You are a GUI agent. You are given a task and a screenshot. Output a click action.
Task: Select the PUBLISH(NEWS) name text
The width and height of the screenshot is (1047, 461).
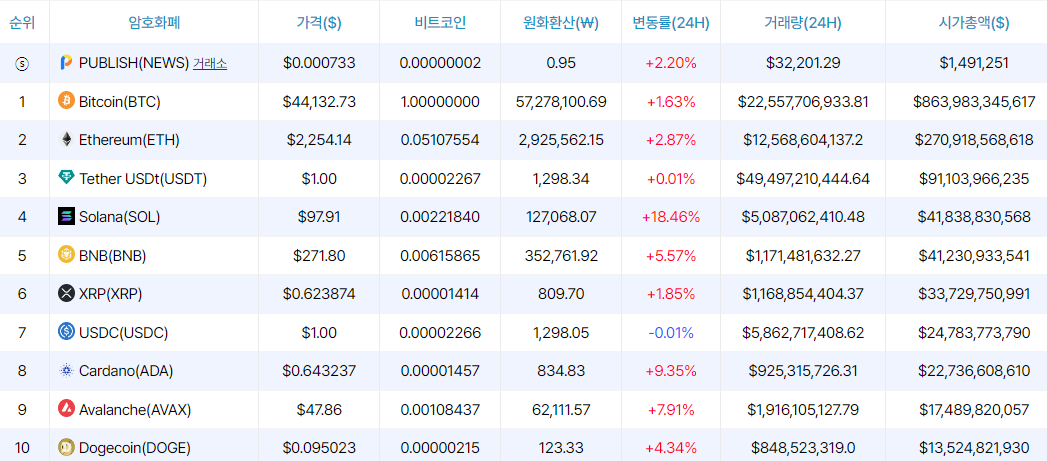click(x=134, y=63)
